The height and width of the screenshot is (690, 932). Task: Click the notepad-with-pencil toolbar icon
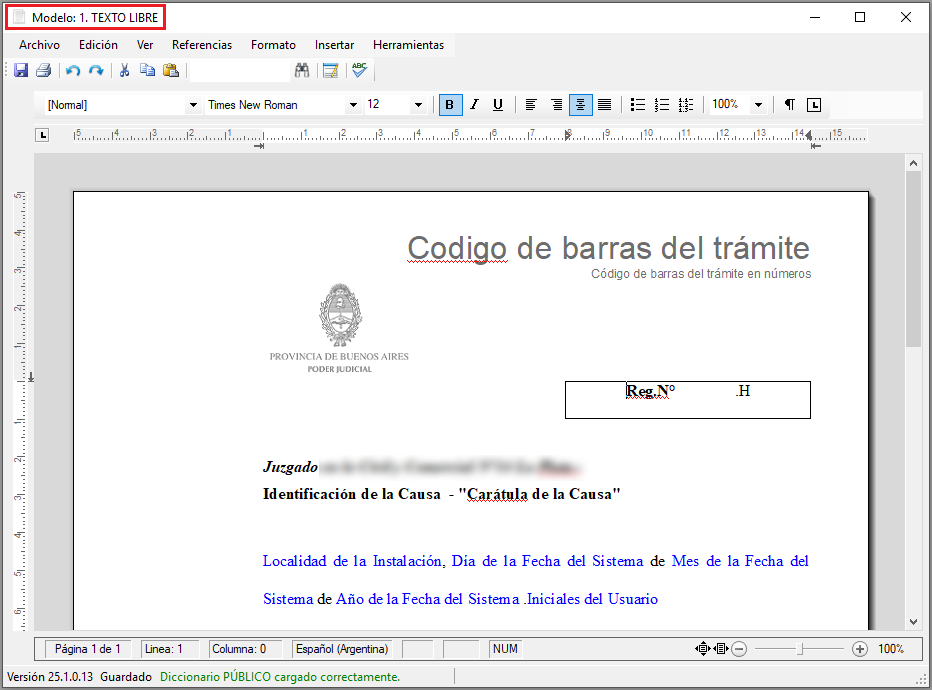point(330,71)
